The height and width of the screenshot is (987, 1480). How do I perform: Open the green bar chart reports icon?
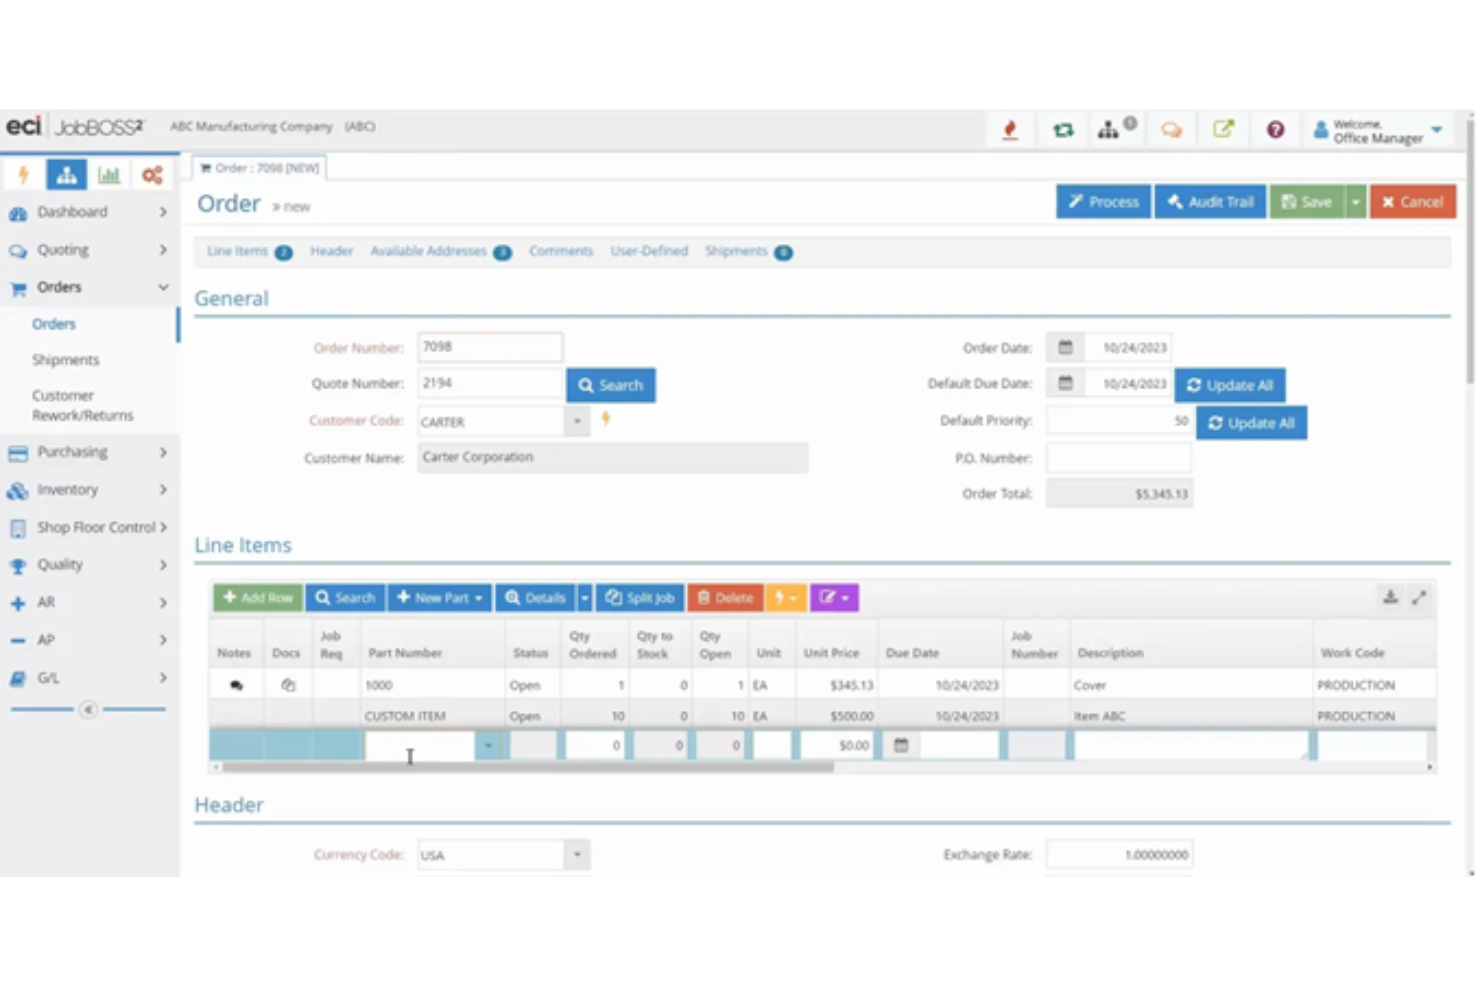110,173
